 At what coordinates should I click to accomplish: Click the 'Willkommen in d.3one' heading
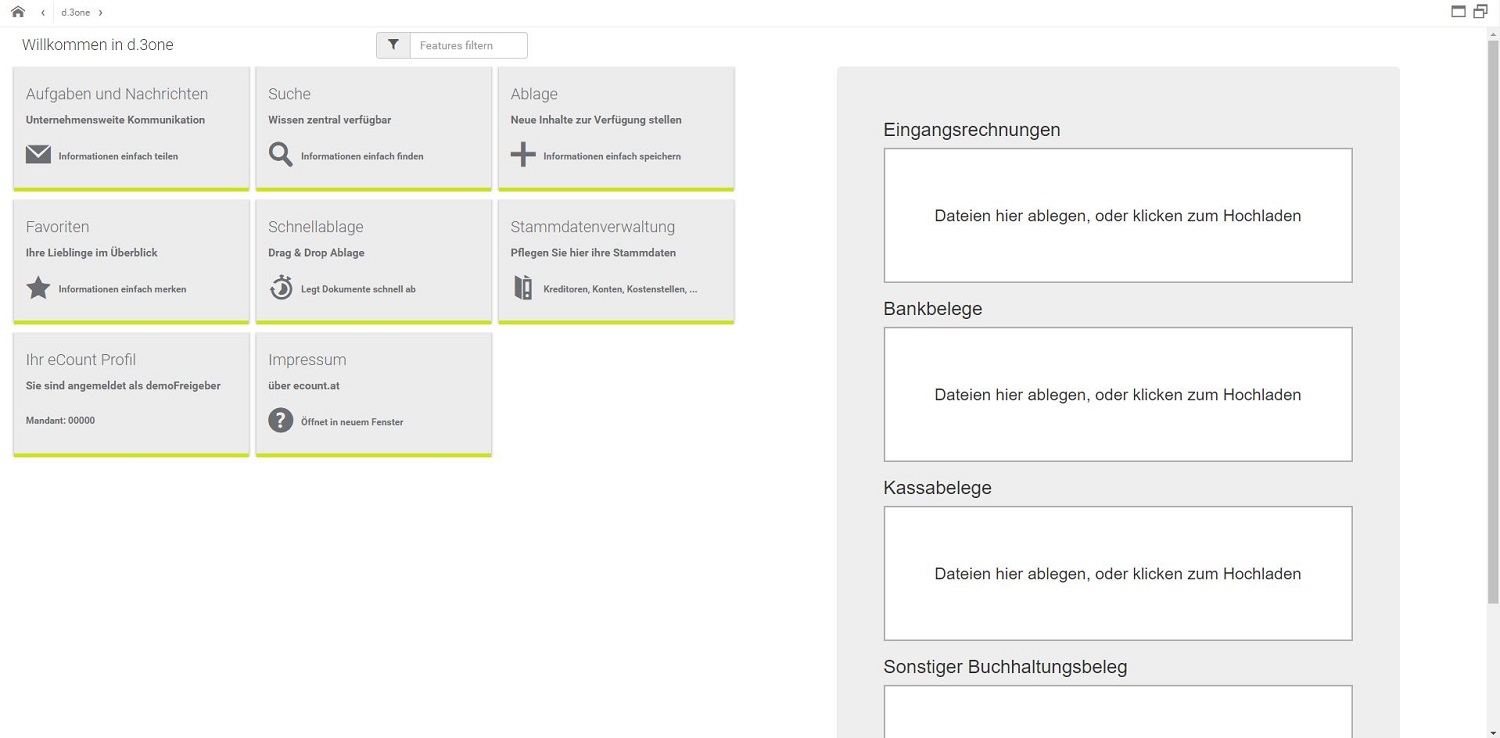98,45
